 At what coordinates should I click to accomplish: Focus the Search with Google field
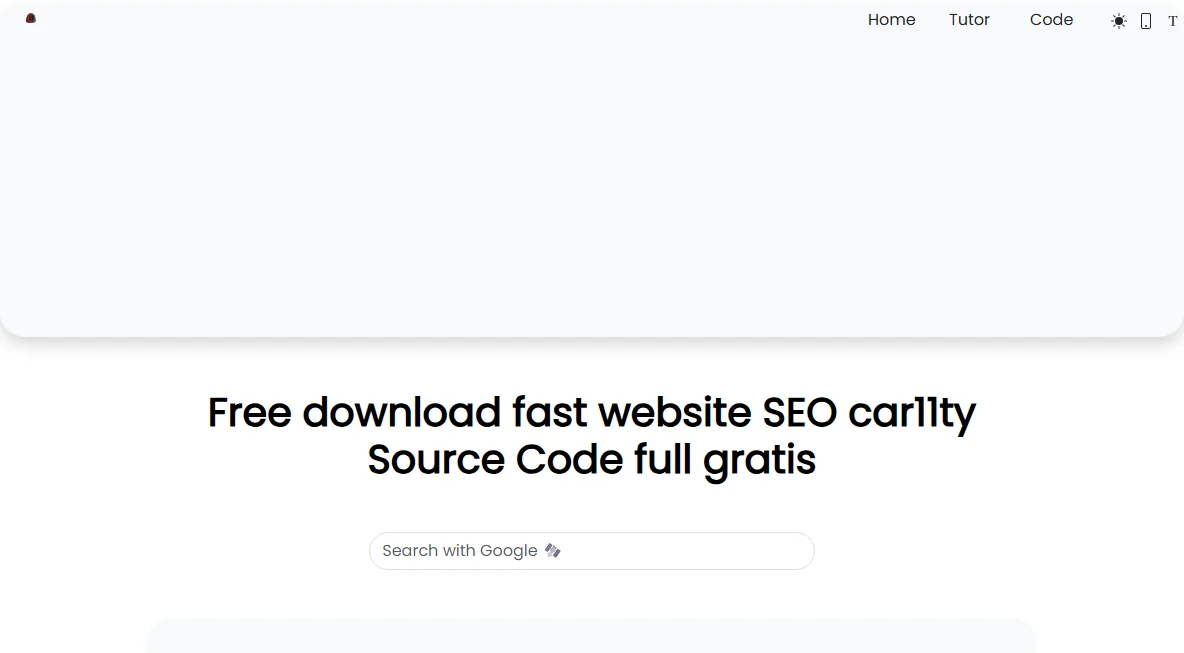point(591,551)
